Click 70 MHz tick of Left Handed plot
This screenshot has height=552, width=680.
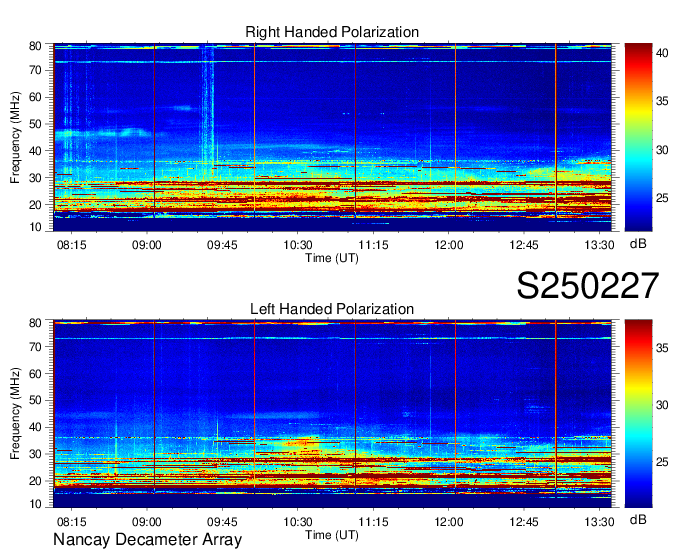(35, 347)
